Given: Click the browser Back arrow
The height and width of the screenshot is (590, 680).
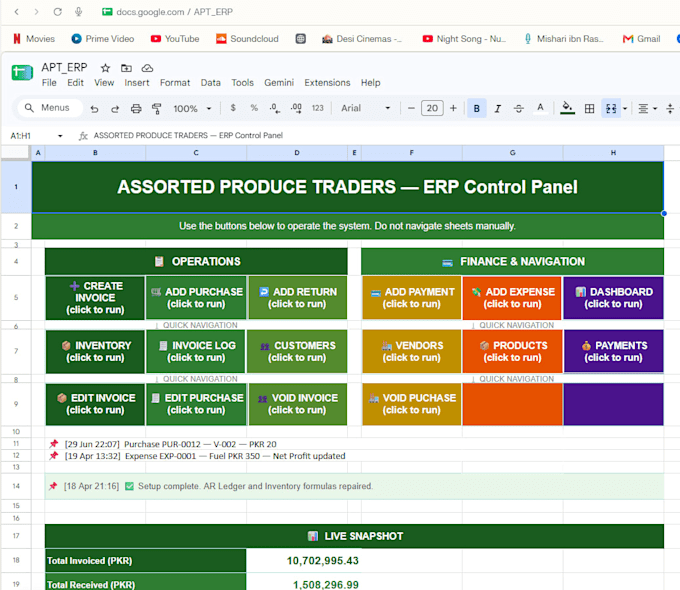Looking at the screenshot, I should 16,12.
